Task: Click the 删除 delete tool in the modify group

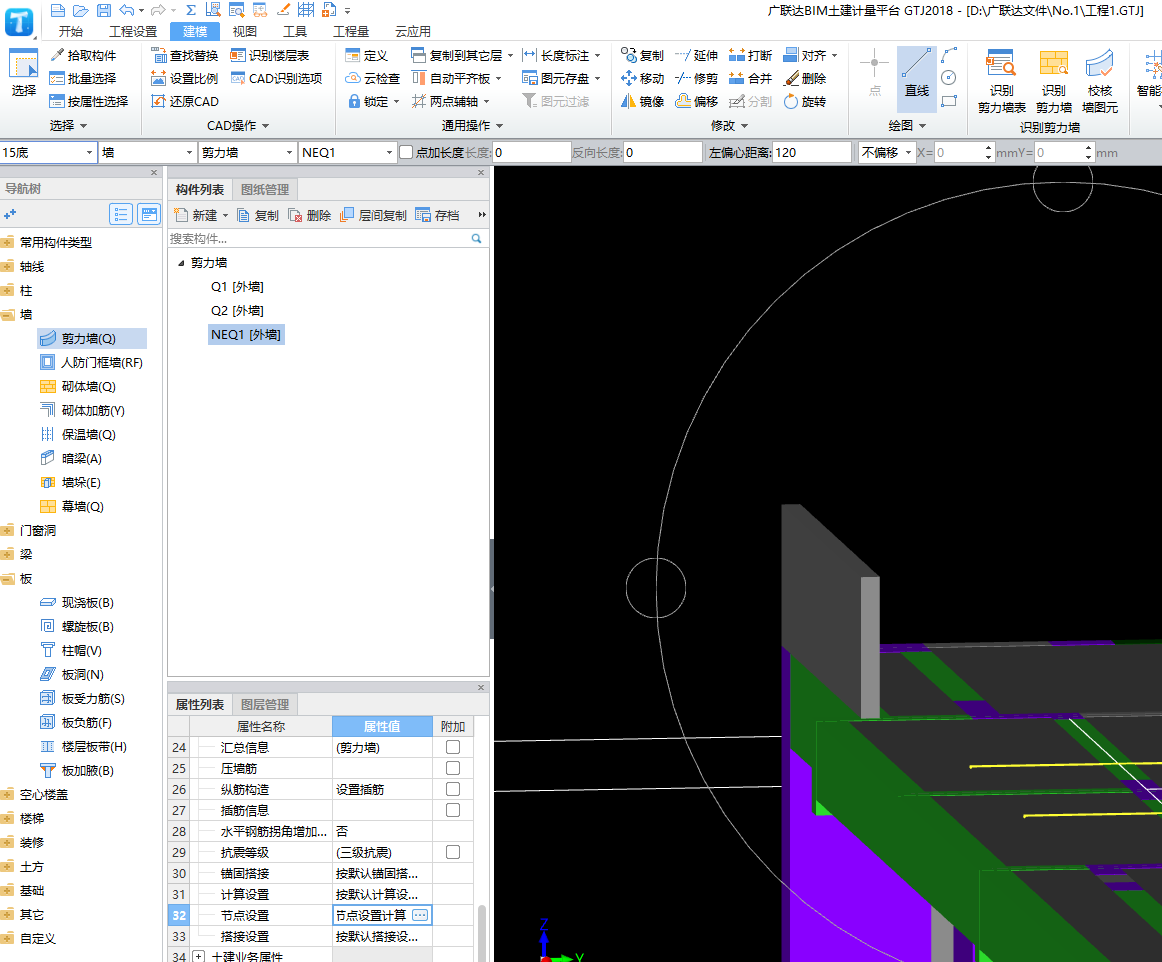Action: click(805, 79)
